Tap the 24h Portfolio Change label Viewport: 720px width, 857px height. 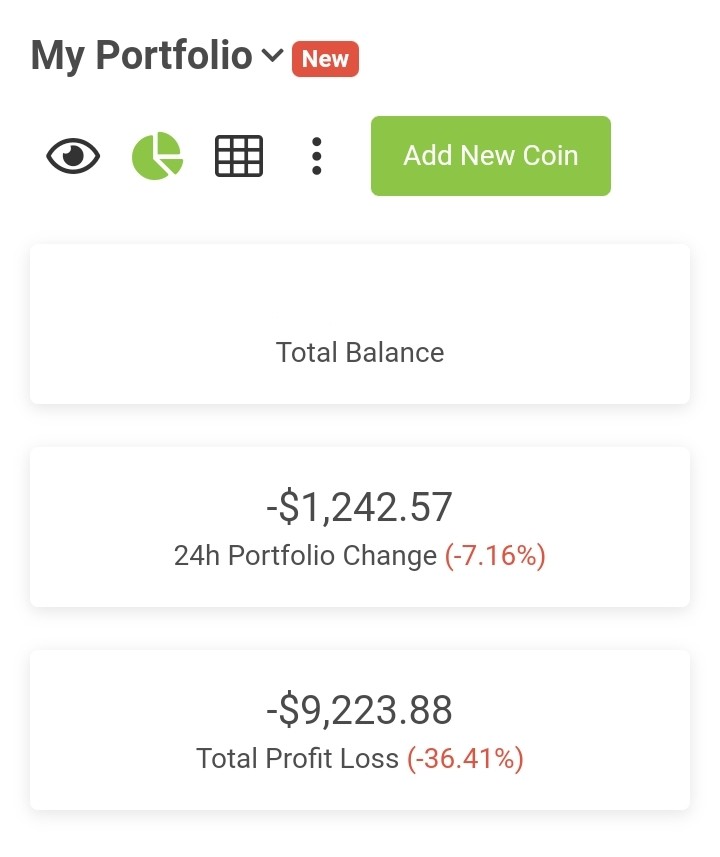click(x=306, y=556)
